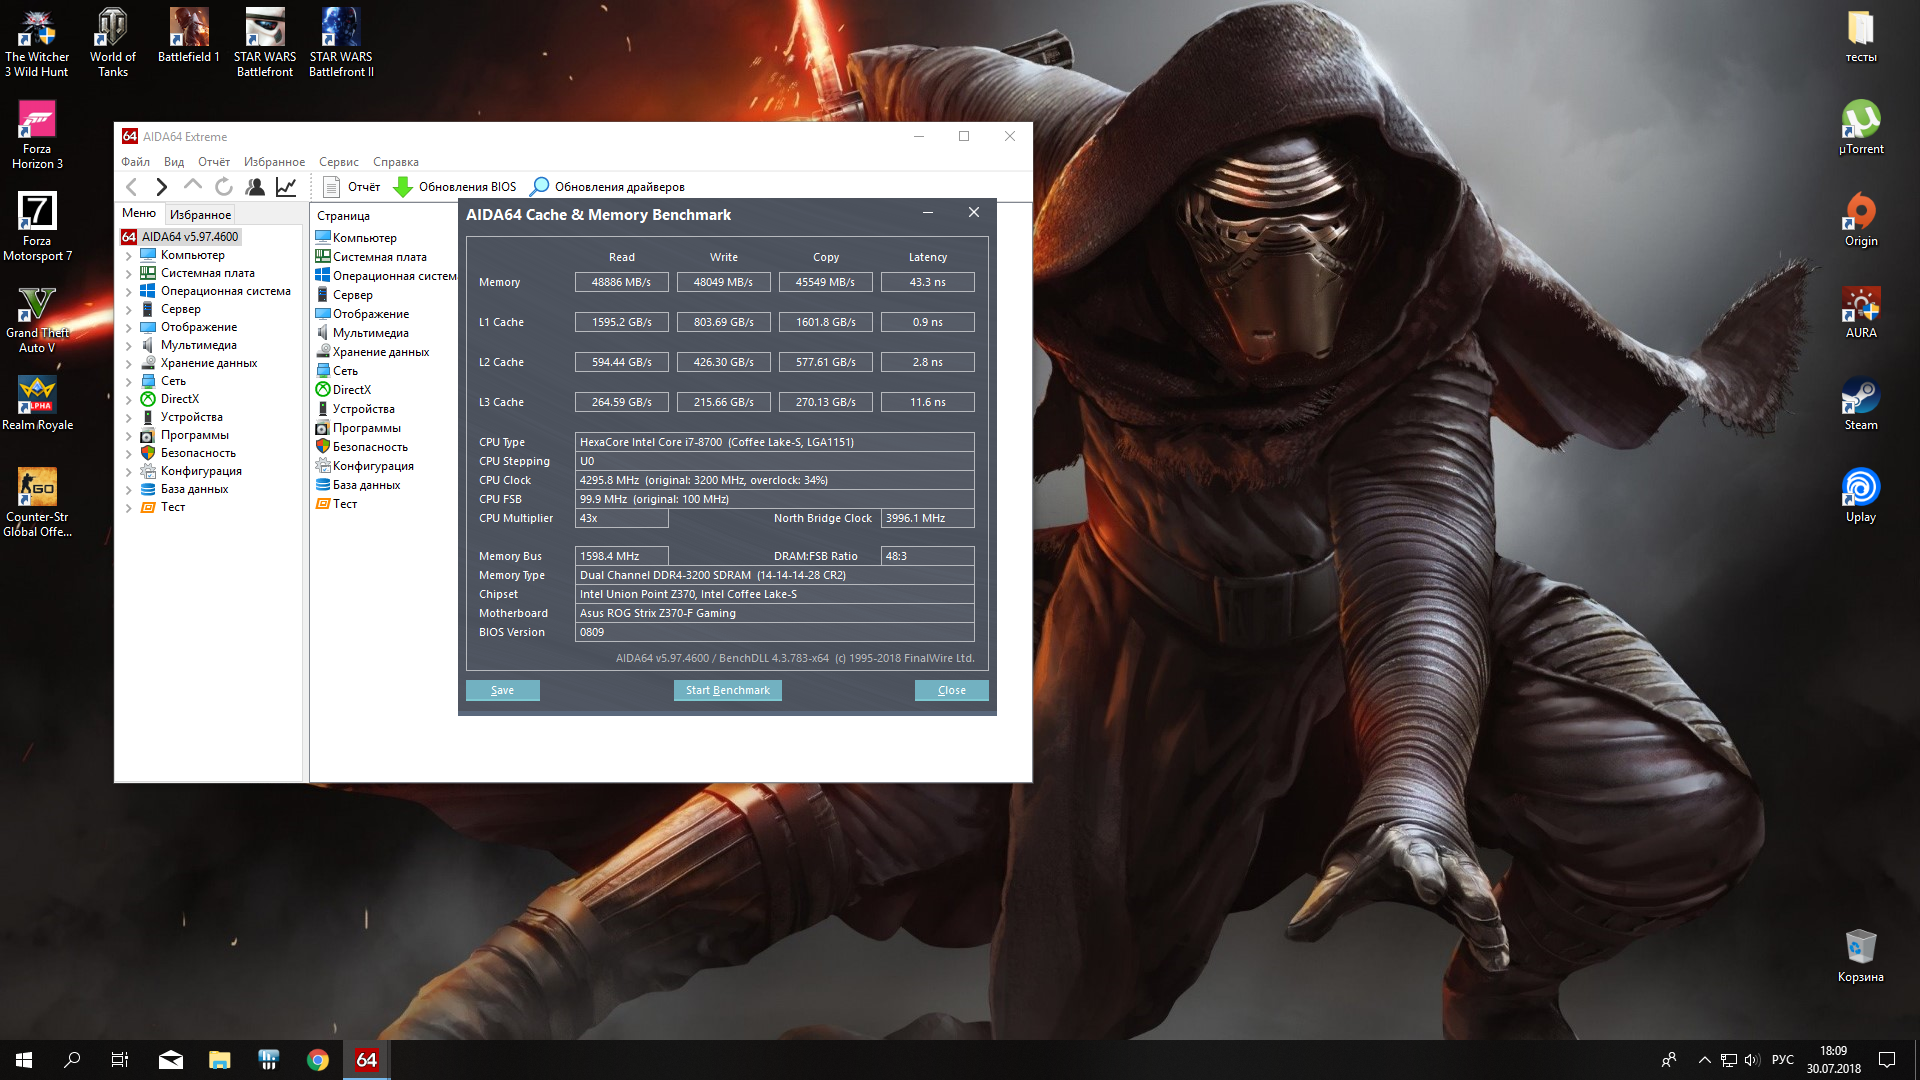Open the graph chart icon in toolbar
1920x1080 pixels.
(x=286, y=187)
